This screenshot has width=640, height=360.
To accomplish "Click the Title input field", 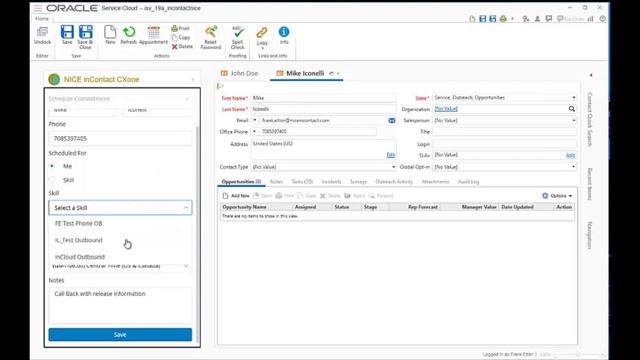I will click(504, 132).
